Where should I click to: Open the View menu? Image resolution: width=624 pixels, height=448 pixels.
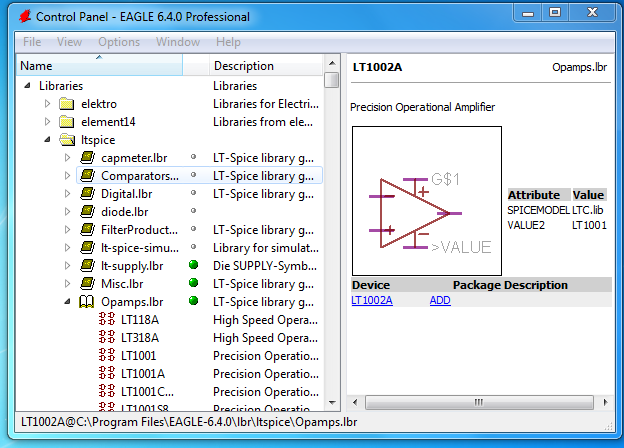tap(69, 42)
